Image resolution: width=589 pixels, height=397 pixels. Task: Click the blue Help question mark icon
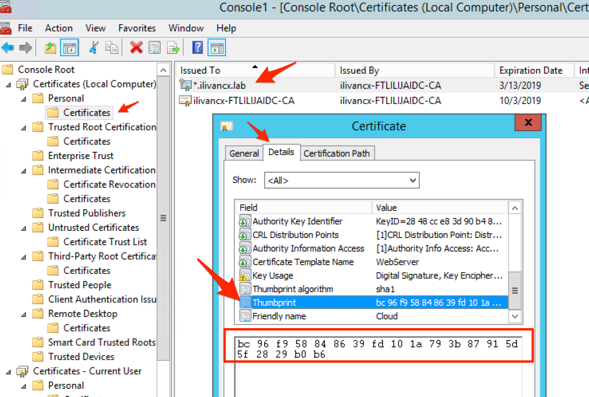(x=198, y=48)
